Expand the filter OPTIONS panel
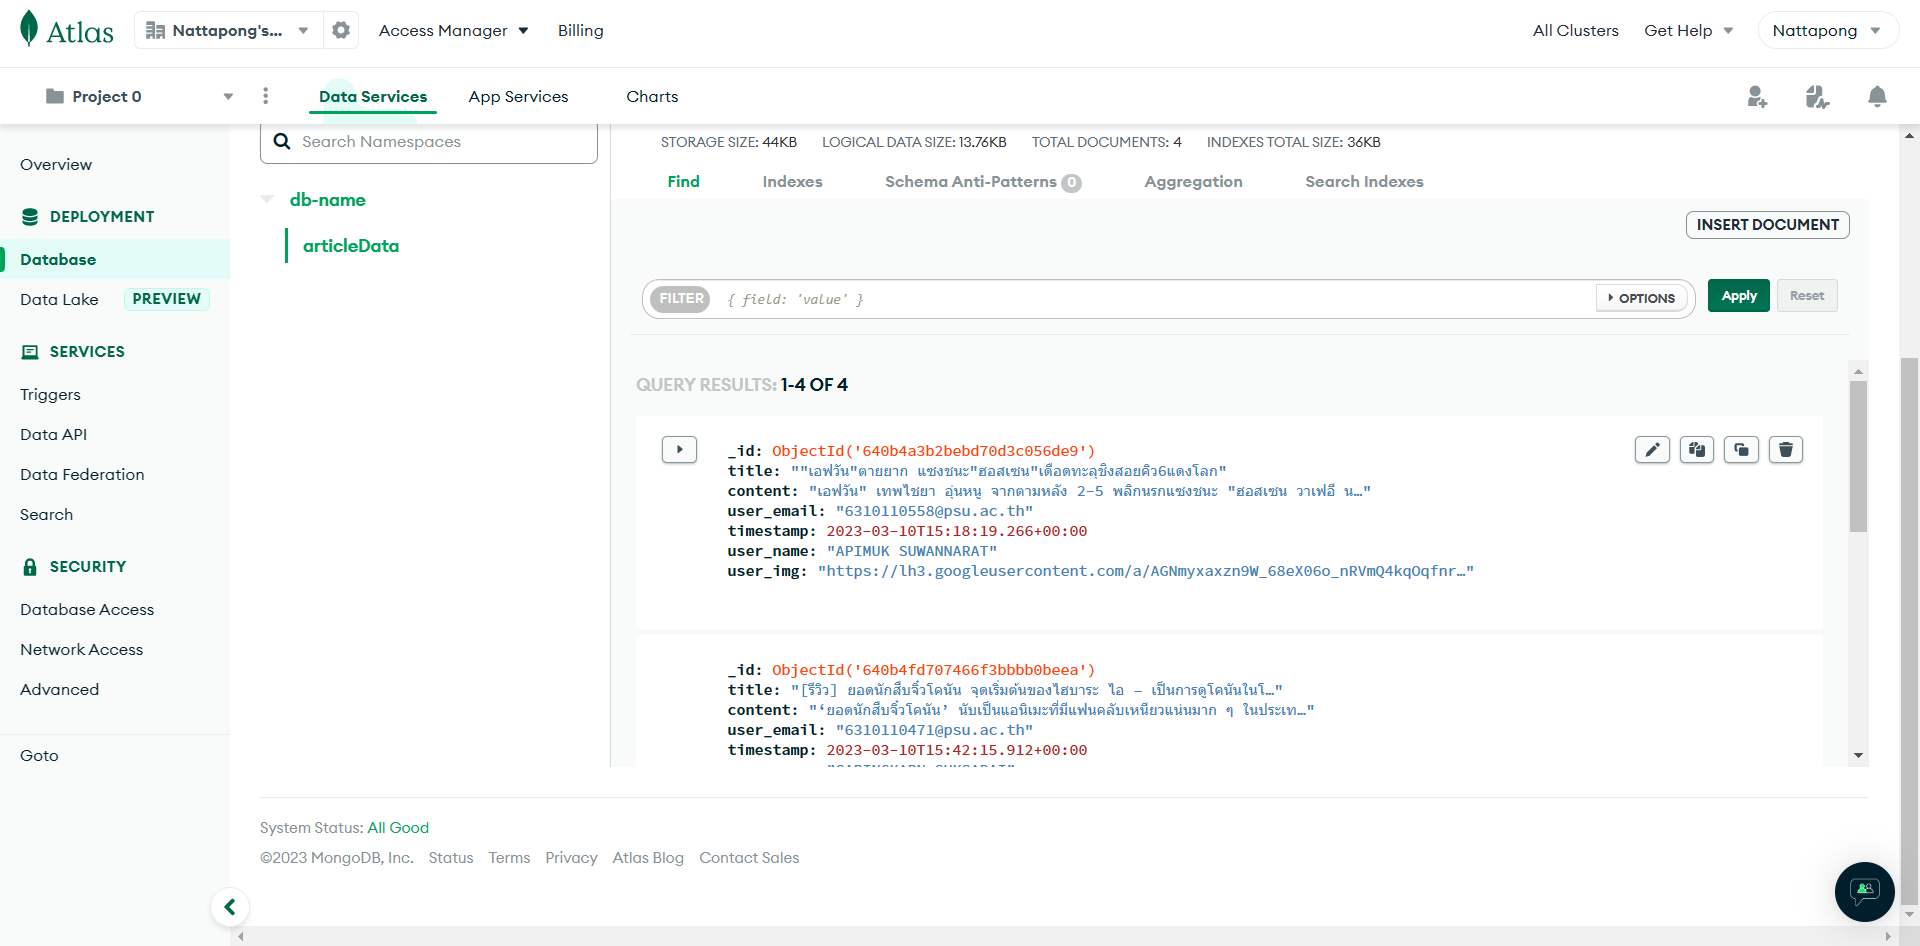The width and height of the screenshot is (1920, 946). coord(1642,298)
